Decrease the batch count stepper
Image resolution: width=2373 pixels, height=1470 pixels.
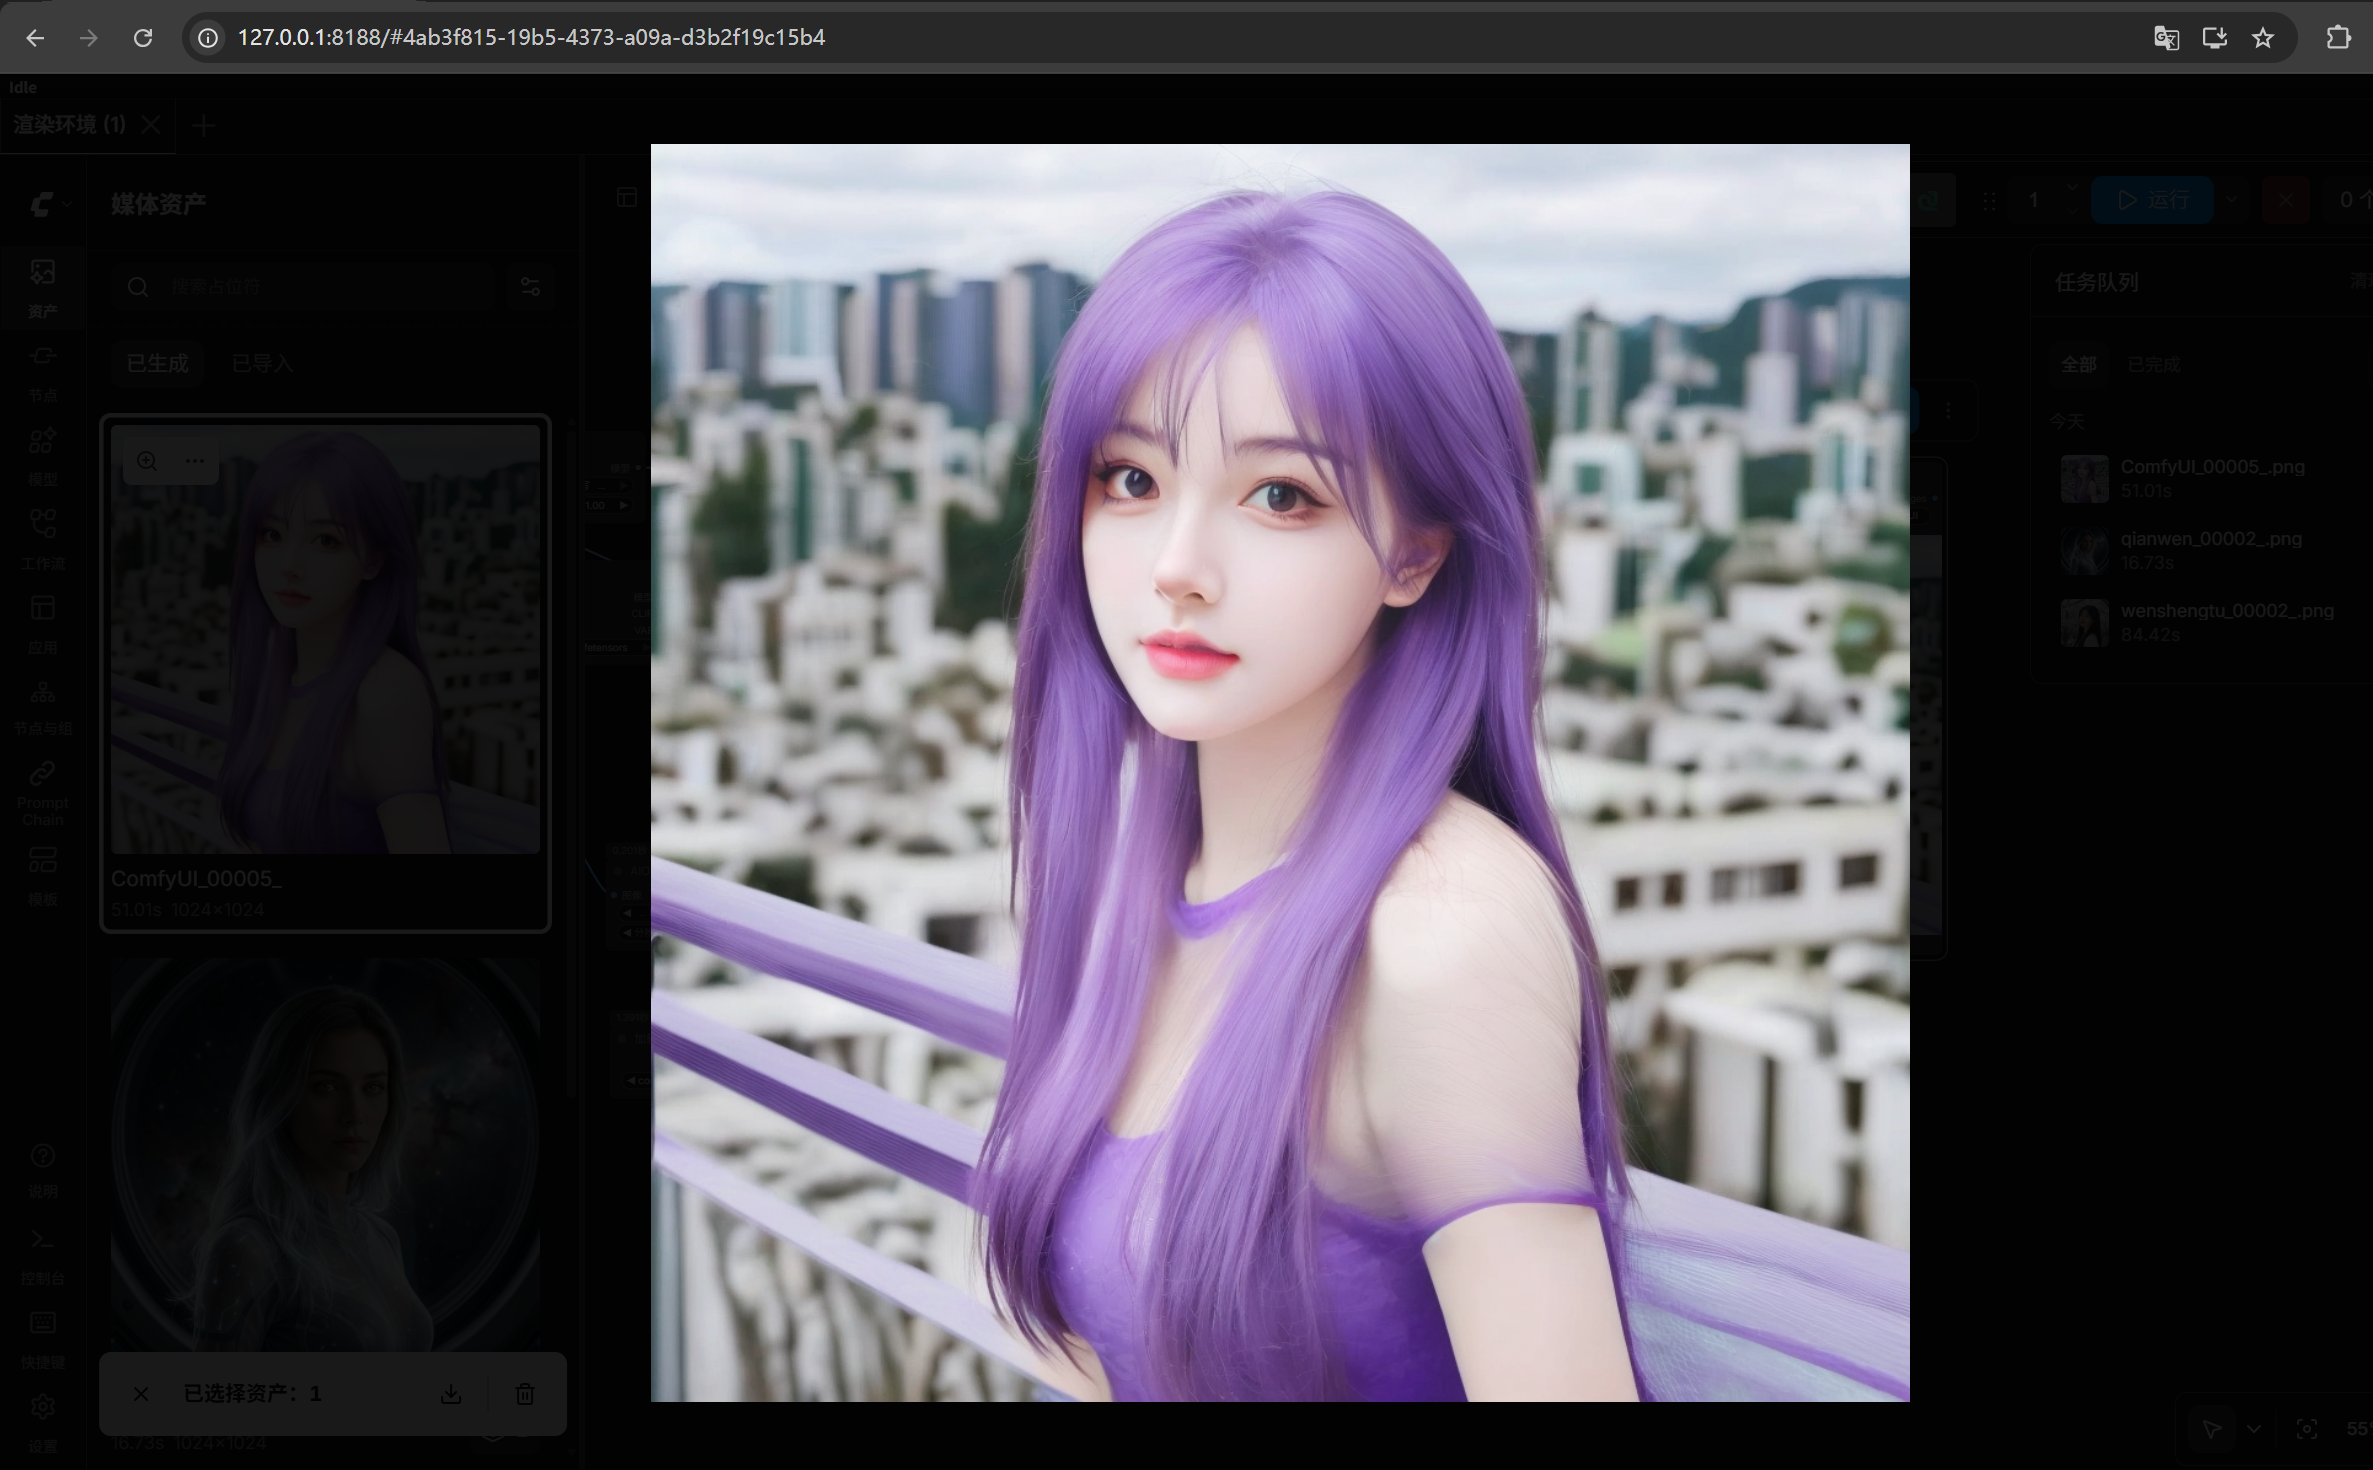click(x=2071, y=211)
